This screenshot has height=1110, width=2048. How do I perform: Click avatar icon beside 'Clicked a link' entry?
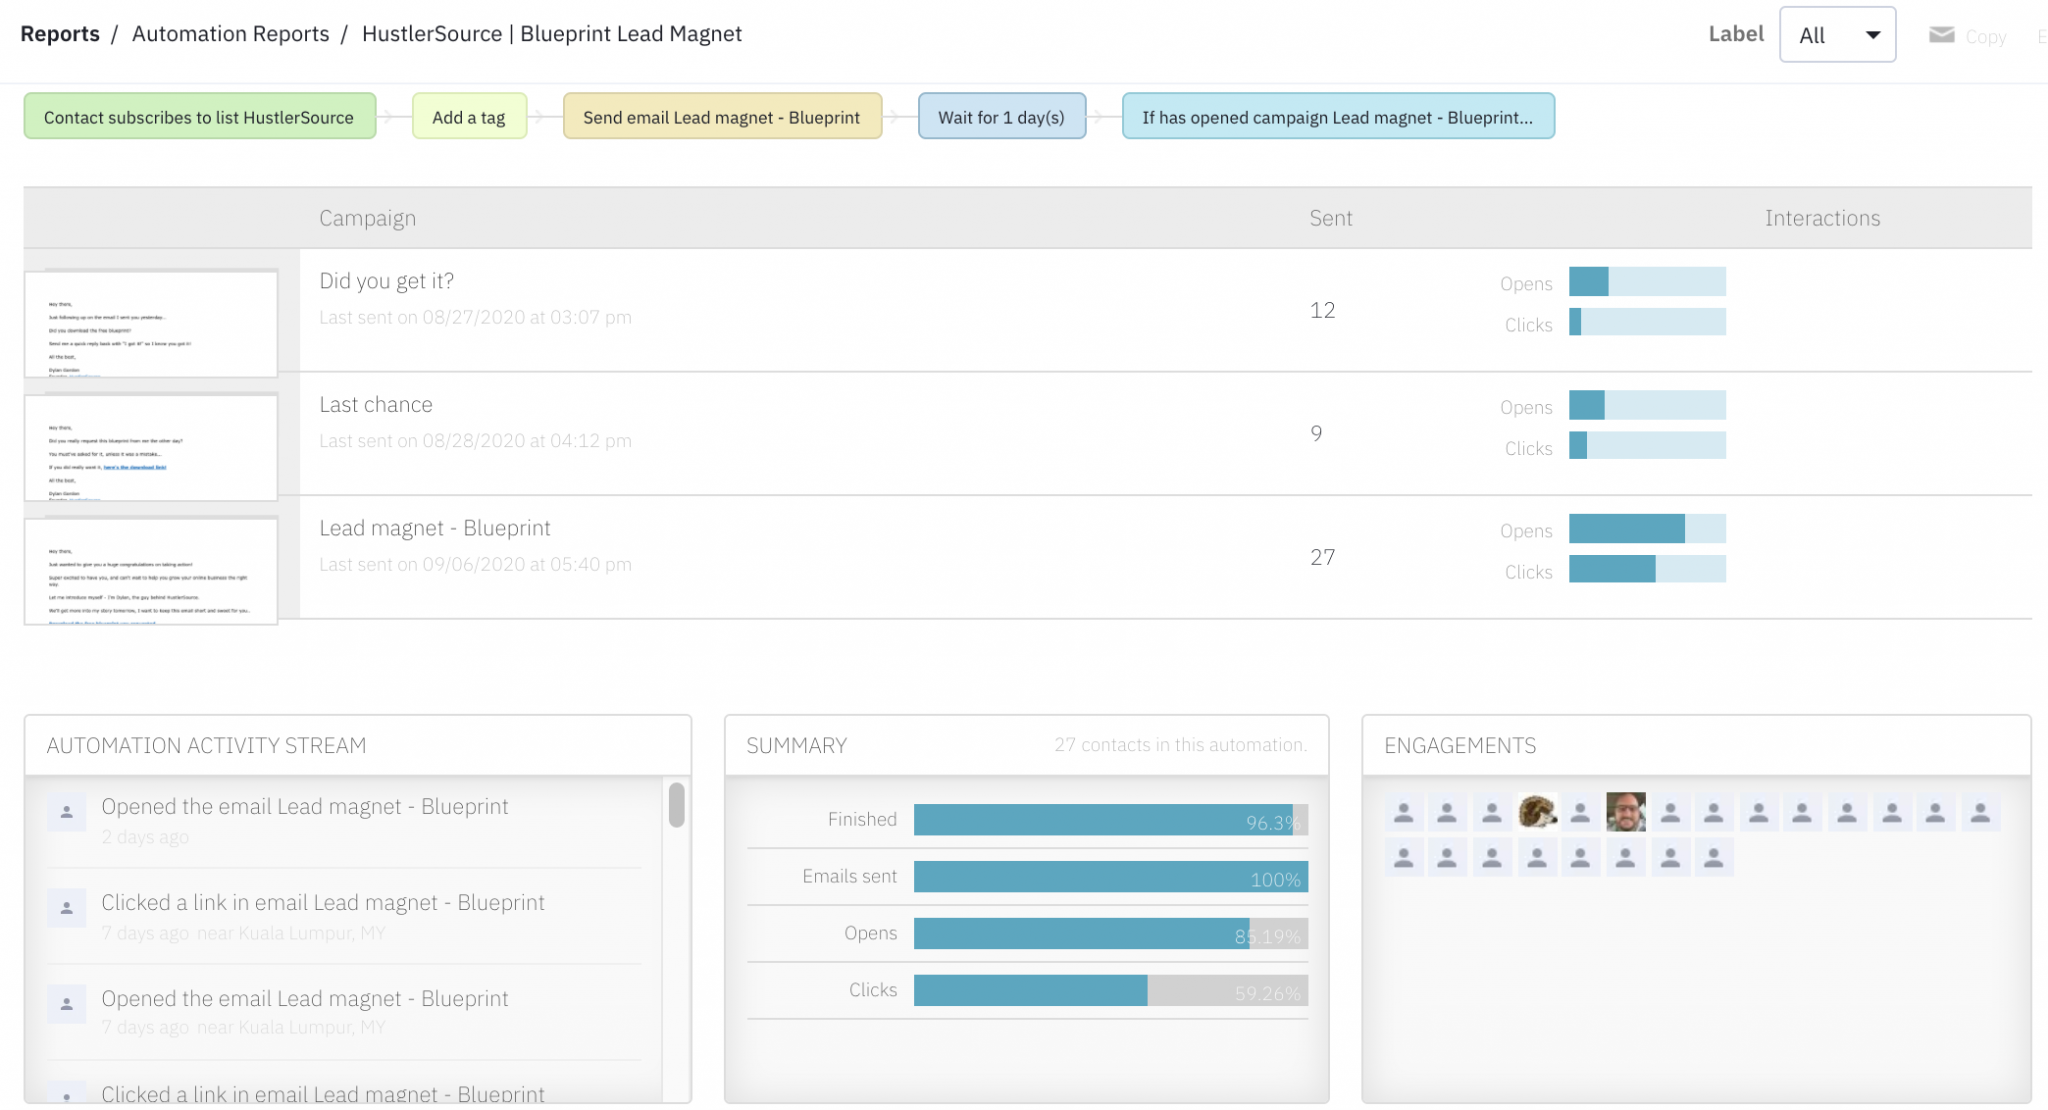(67, 908)
